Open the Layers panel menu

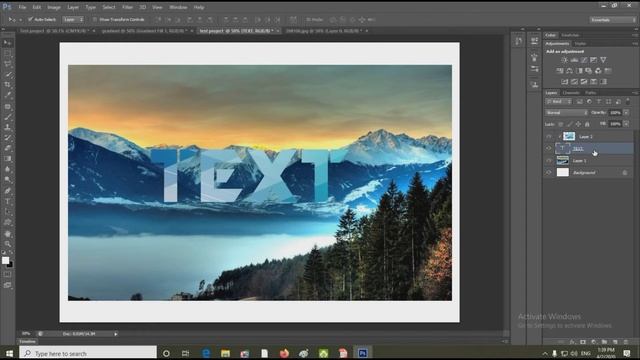pyautogui.click(x=635, y=93)
